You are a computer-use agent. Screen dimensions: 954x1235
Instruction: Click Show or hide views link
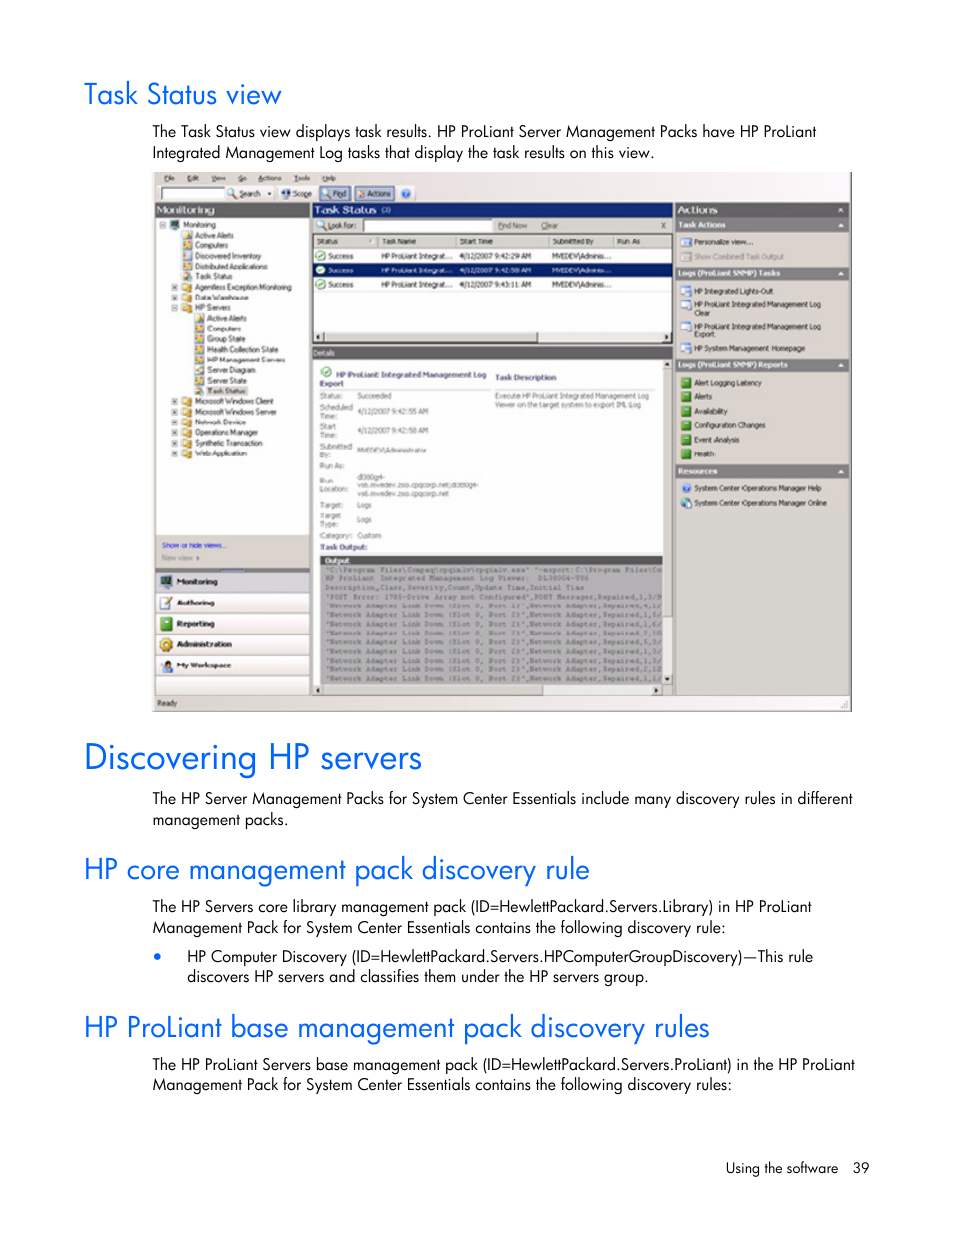tap(194, 545)
